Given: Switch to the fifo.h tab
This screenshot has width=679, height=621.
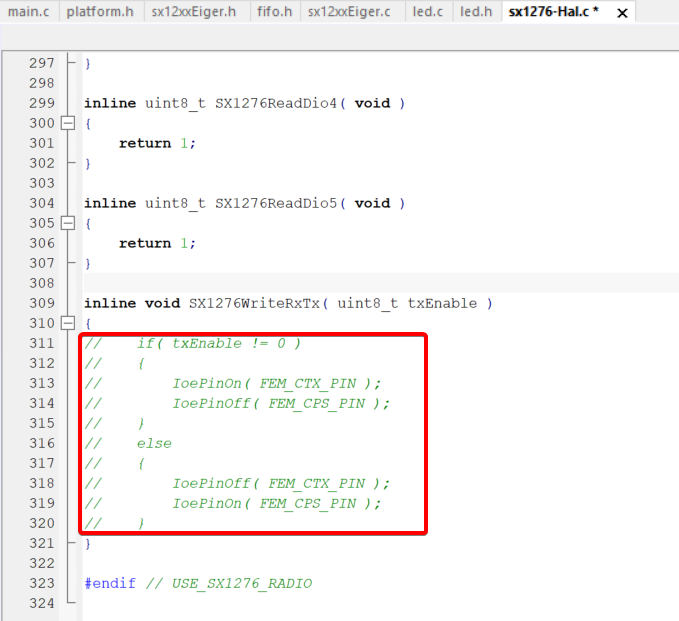Looking at the screenshot, I should (274, 12).
